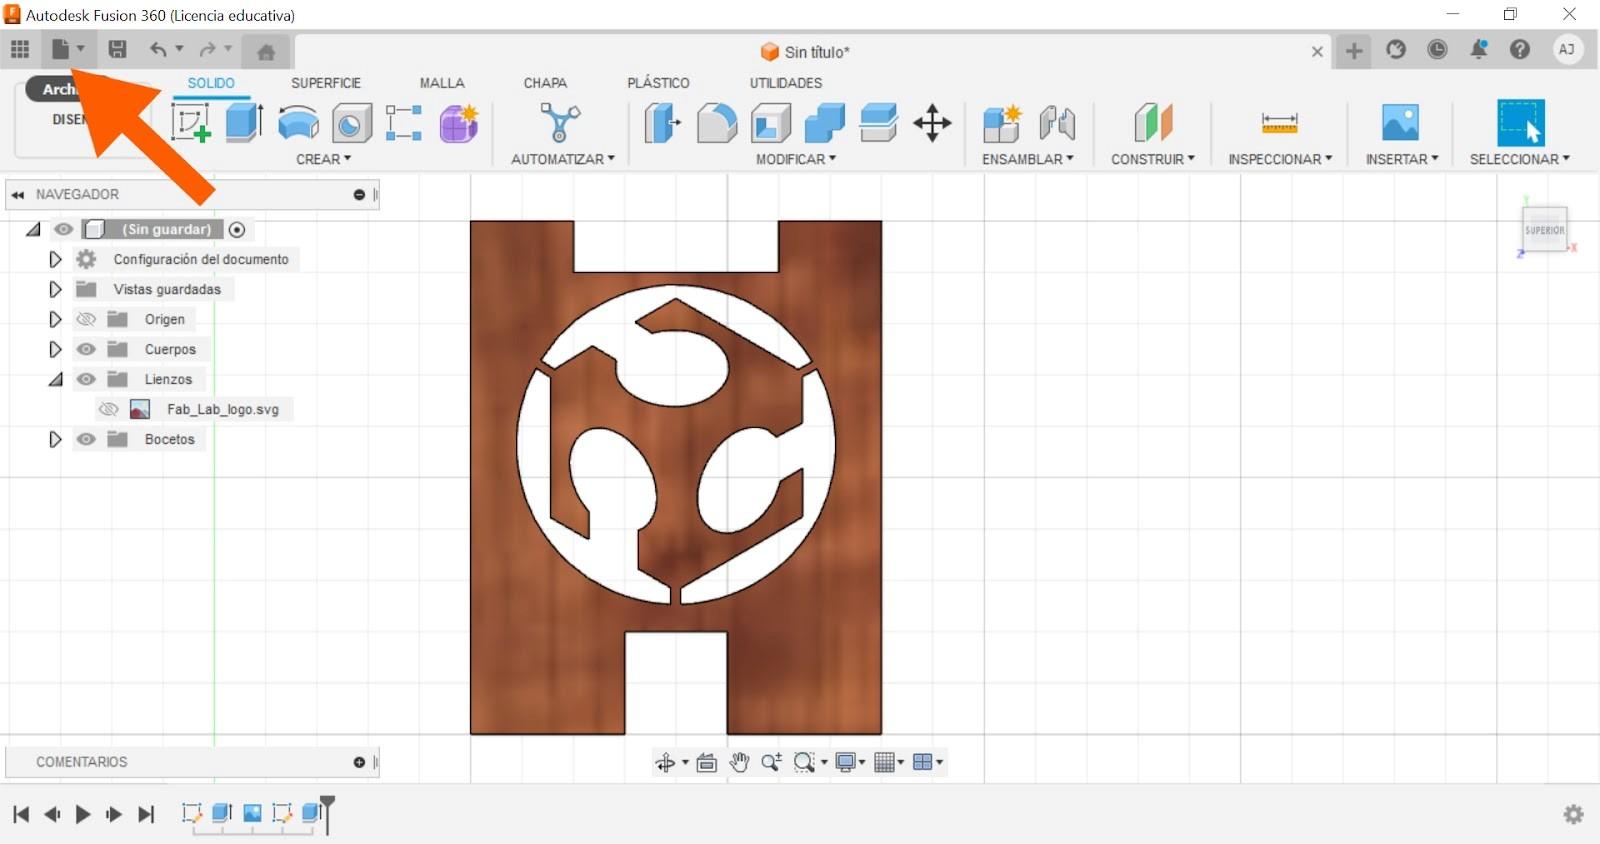This screenshot has height=844, width=1600.
Task: Go to the Home tab icon
Action: pos(266,52)
